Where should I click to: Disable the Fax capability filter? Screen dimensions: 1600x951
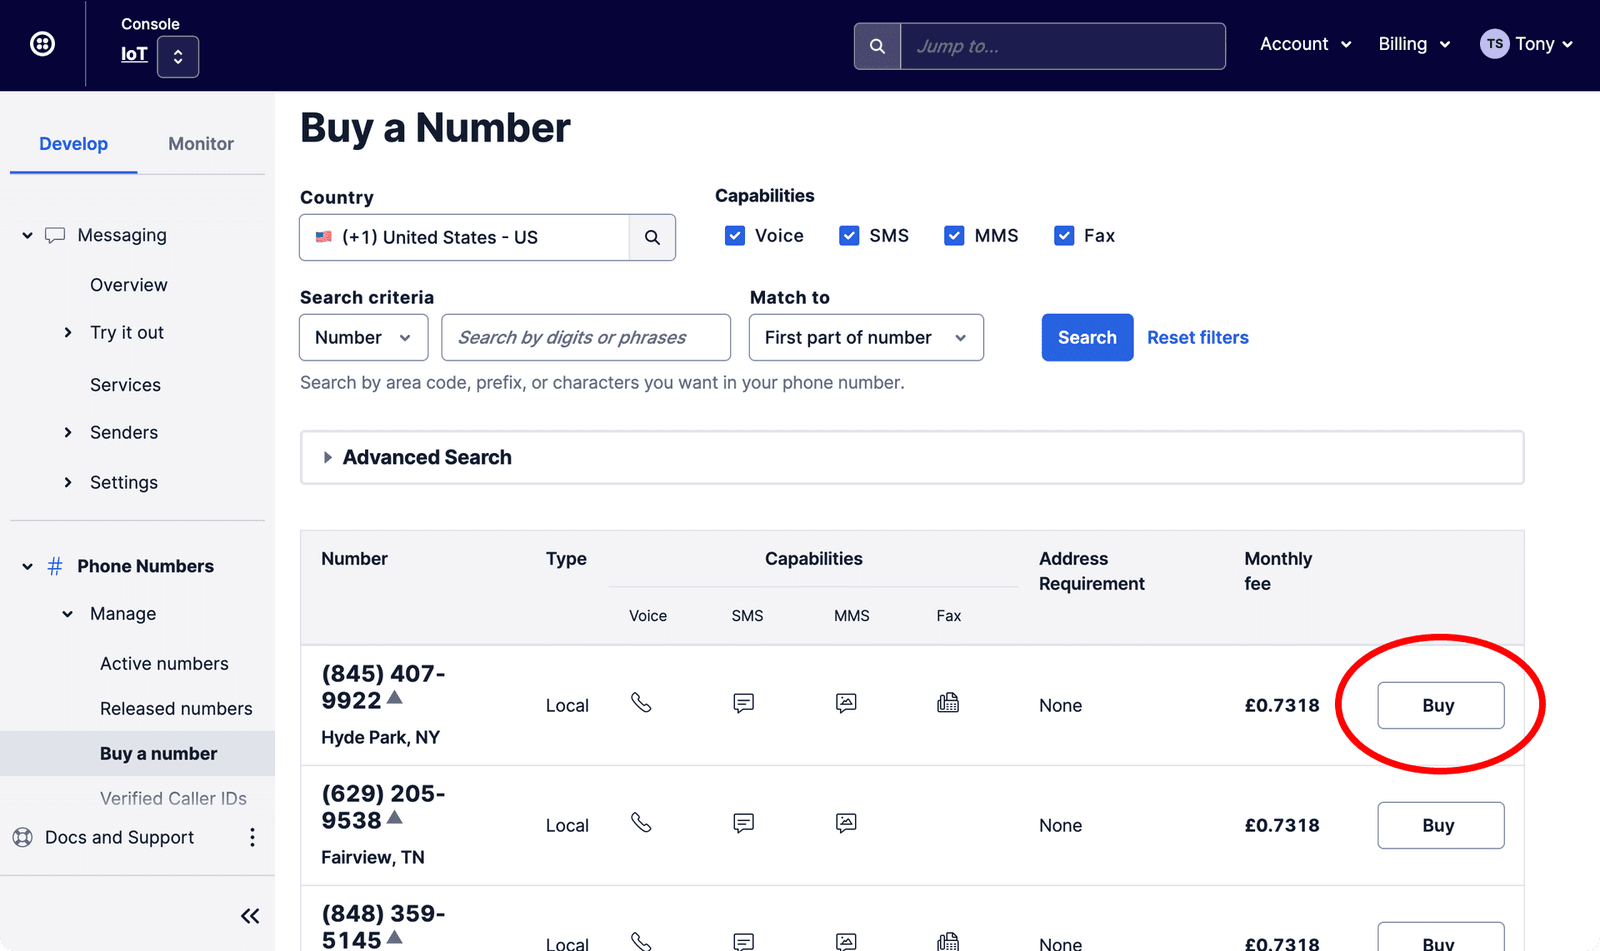(1064, 235)
